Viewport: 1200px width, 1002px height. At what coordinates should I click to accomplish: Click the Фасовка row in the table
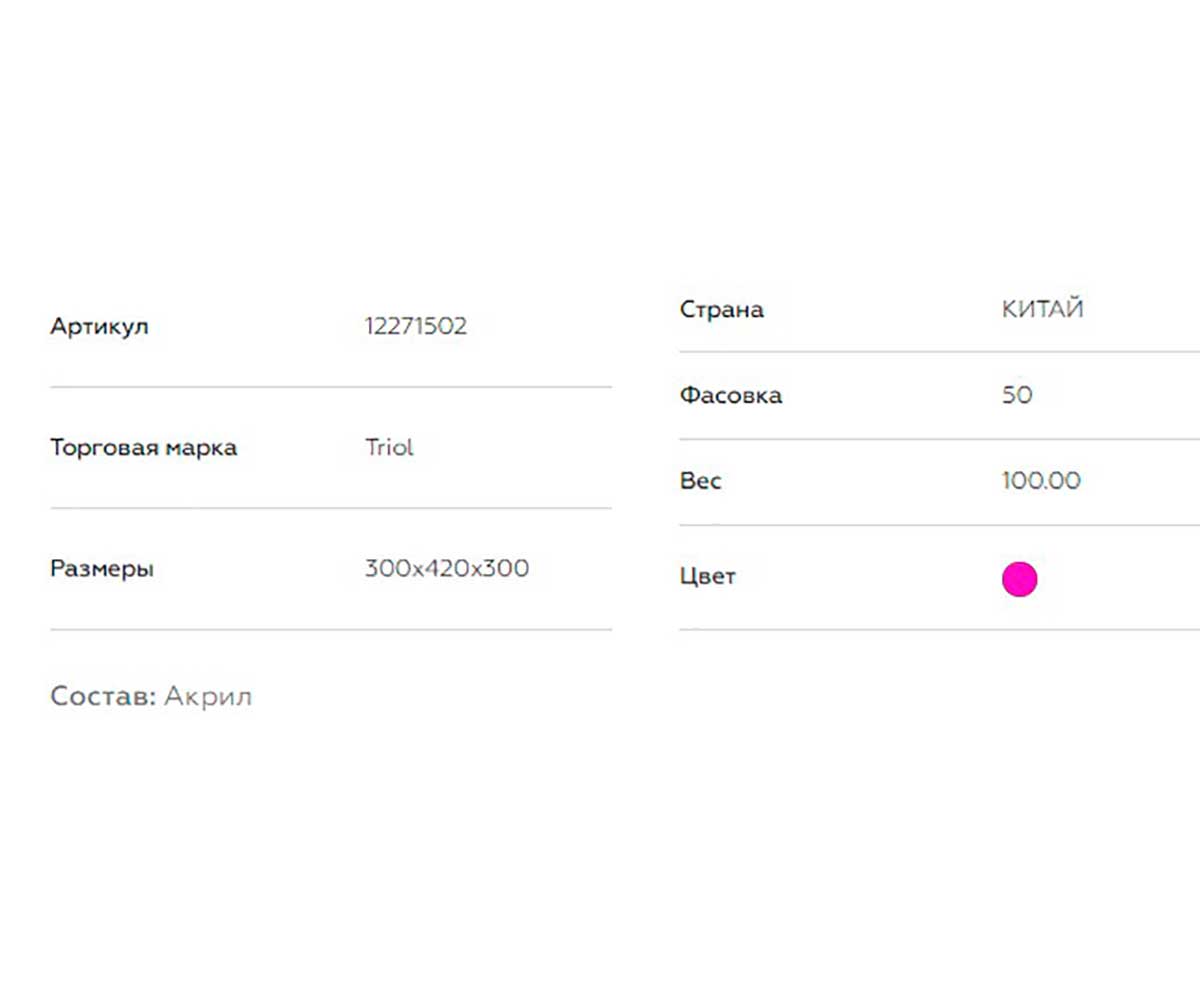click(939, 395)
